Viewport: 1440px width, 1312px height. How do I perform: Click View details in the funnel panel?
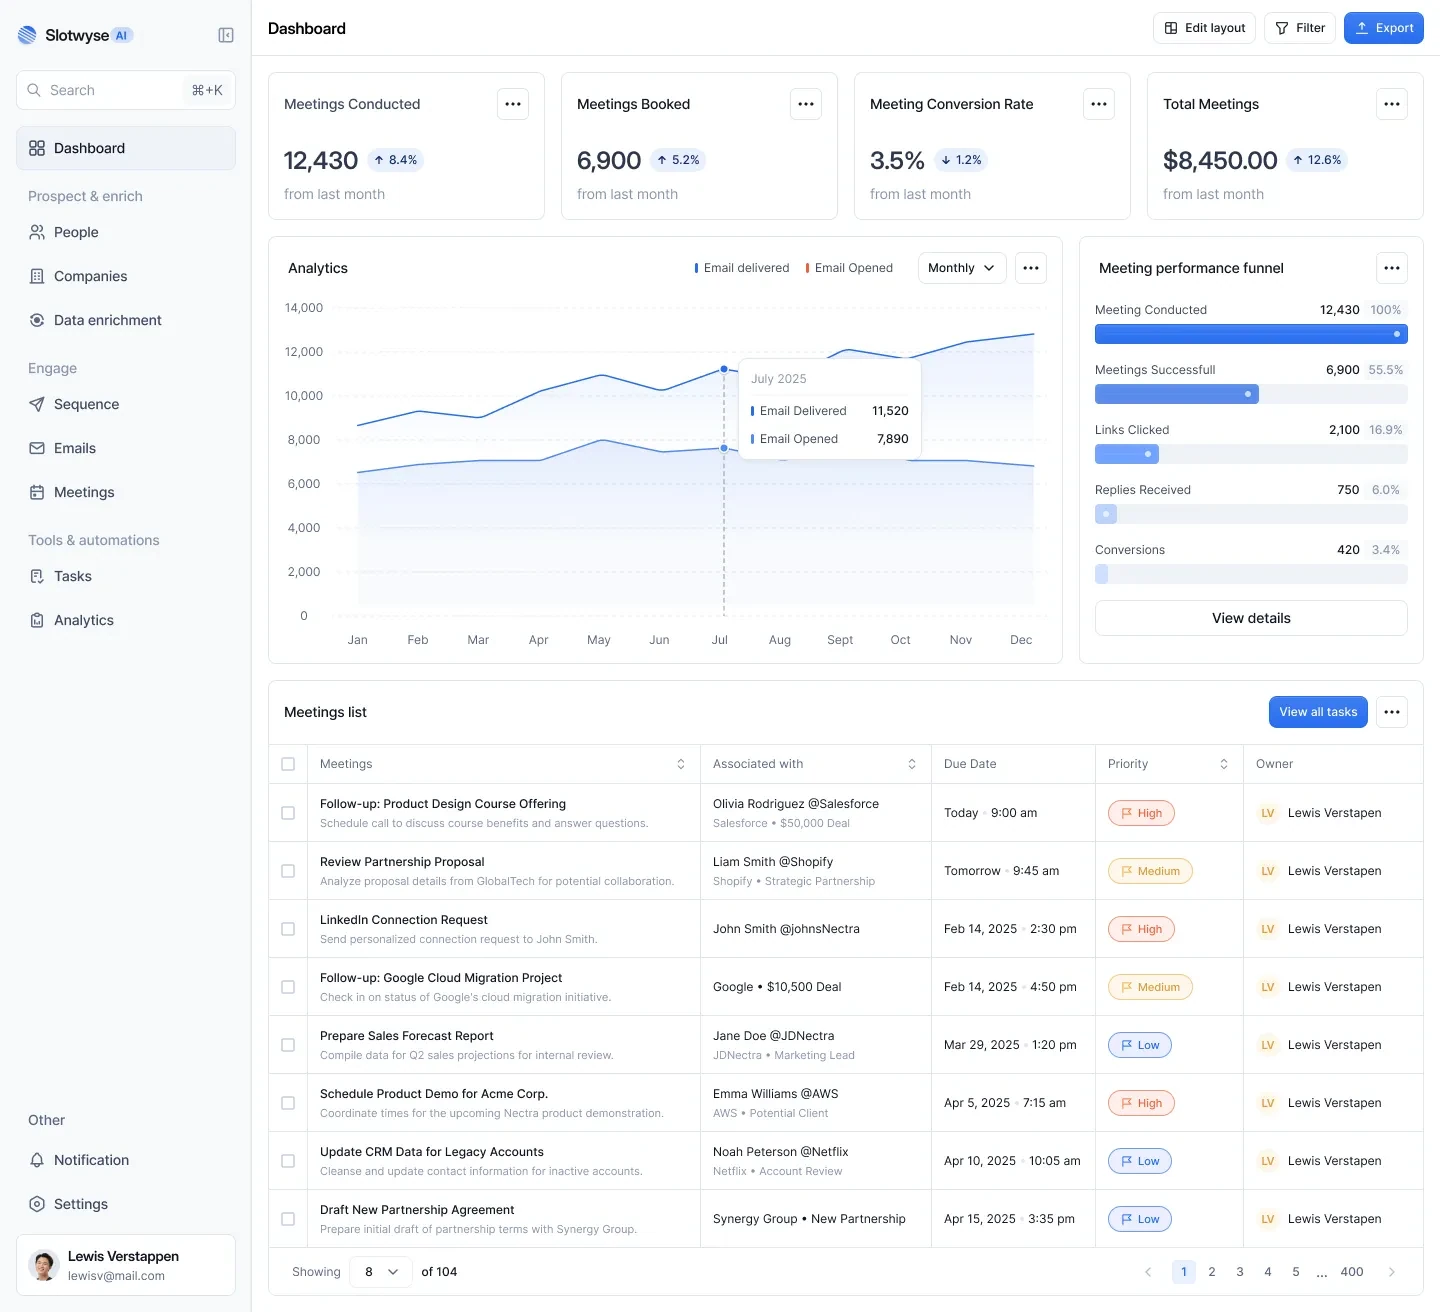click(x=1251, y=618)
